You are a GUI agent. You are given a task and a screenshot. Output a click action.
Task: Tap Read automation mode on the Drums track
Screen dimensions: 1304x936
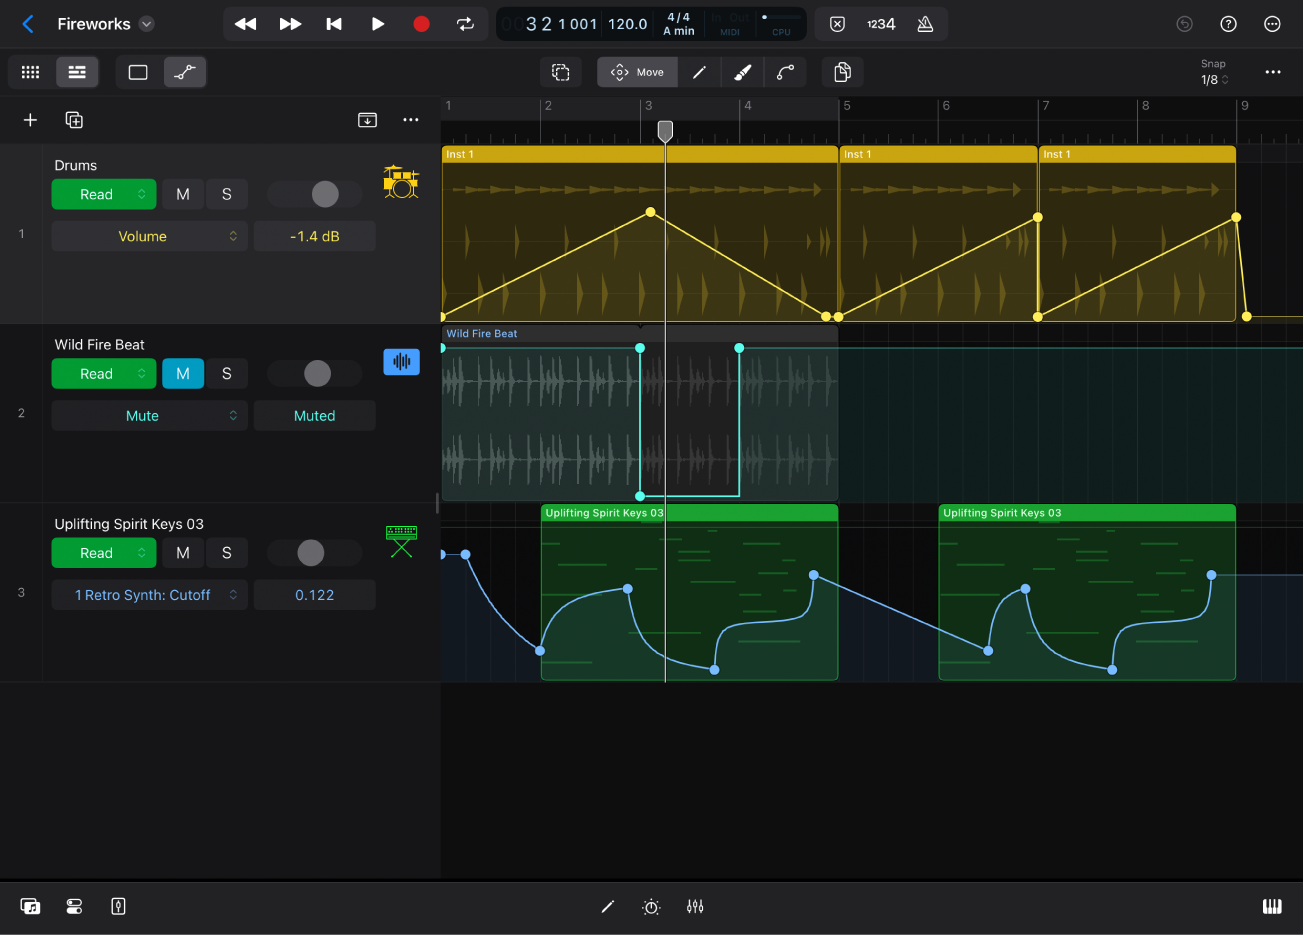tap(104, 194)
